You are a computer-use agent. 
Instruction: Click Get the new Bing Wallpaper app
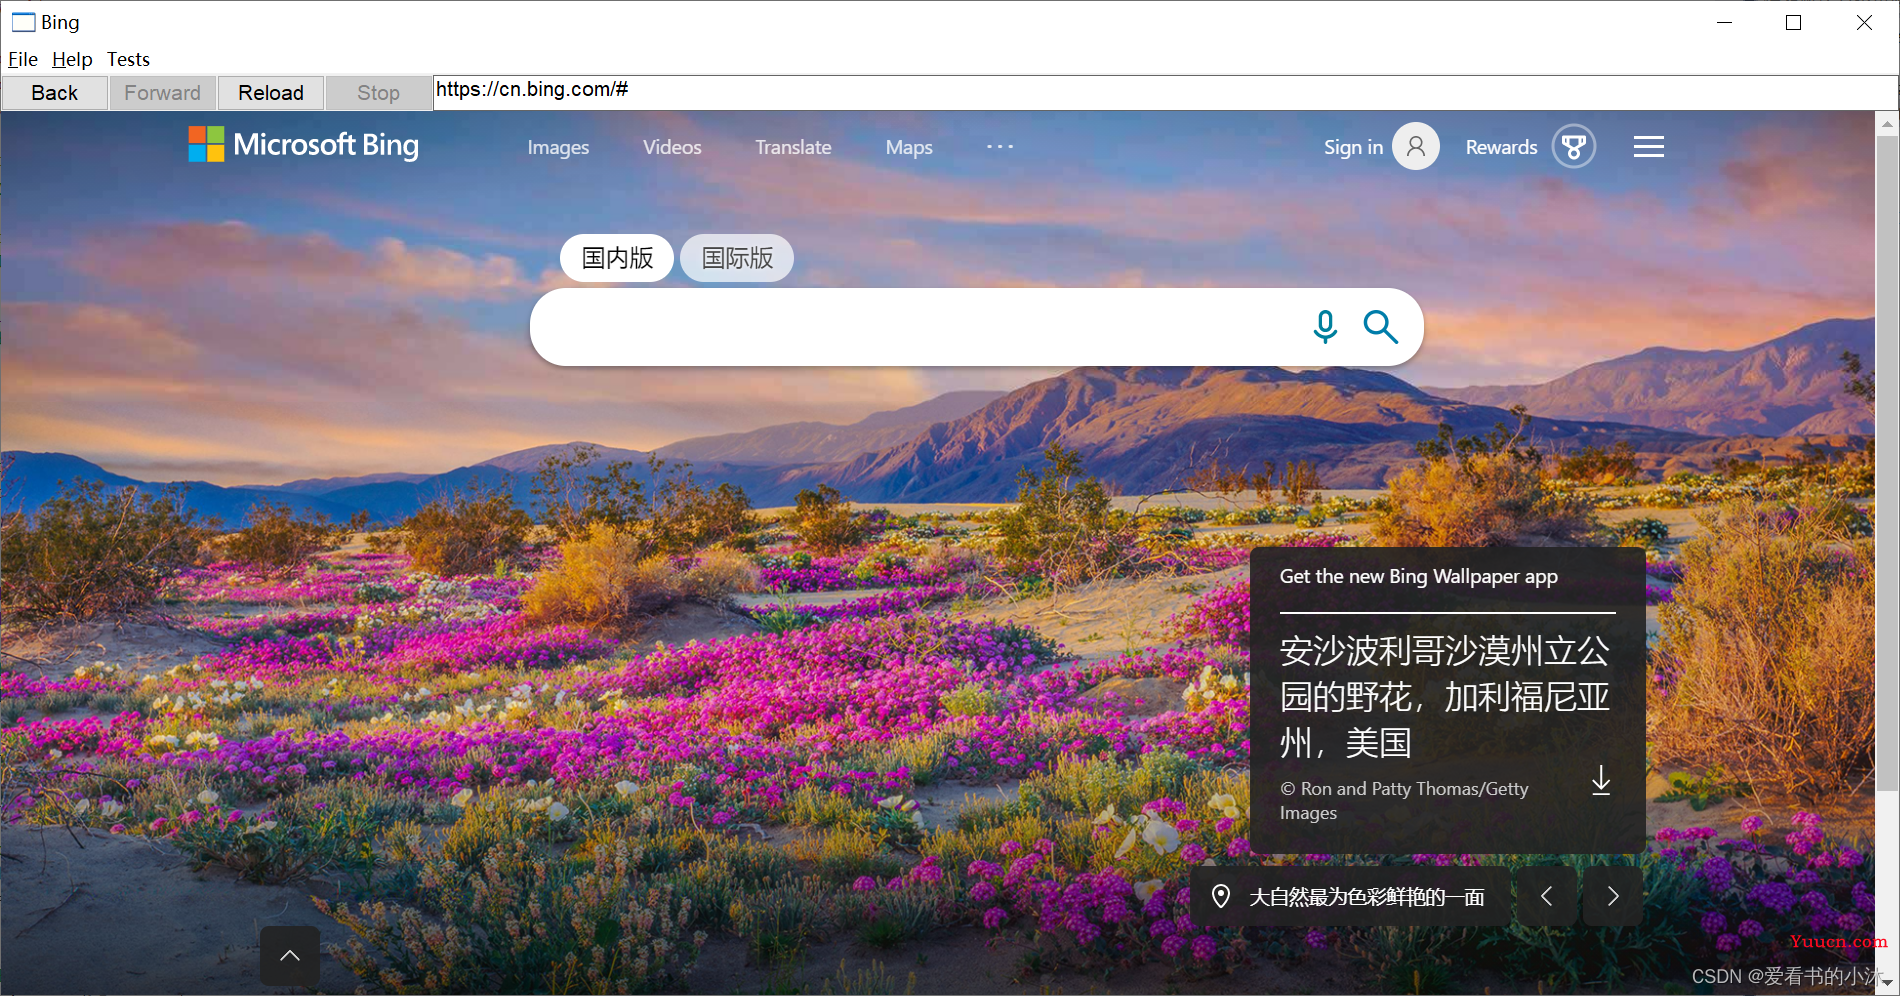point(1418,576)
